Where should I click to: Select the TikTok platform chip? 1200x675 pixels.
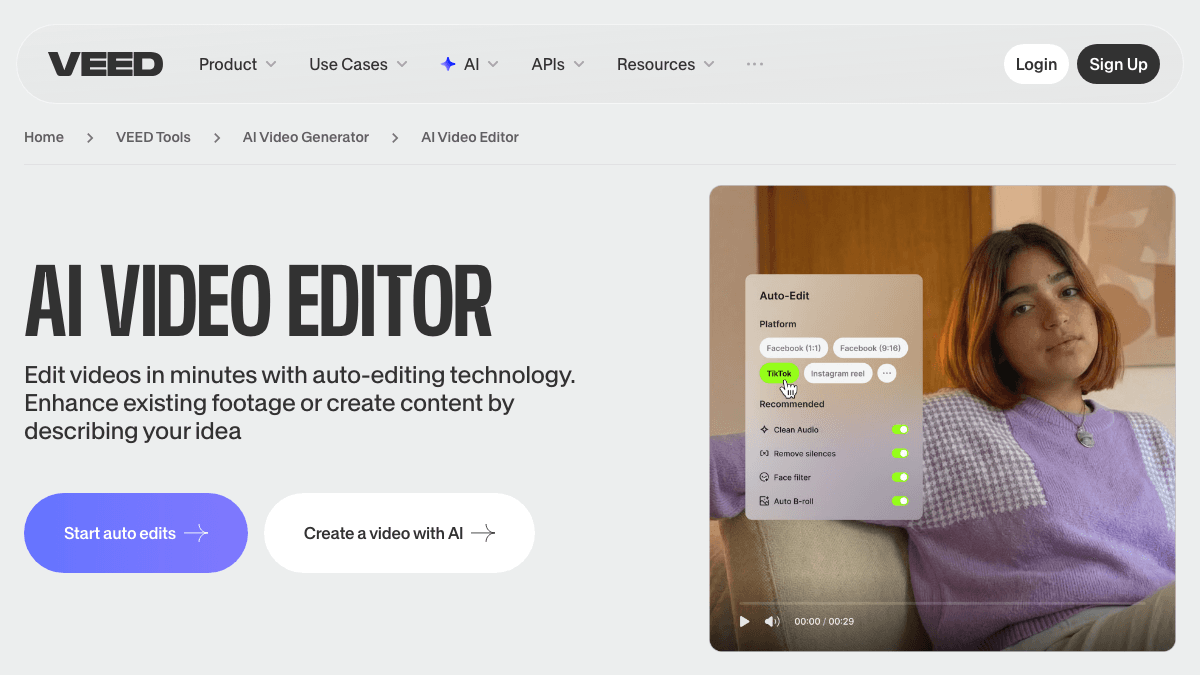click(x=779, y=373)
